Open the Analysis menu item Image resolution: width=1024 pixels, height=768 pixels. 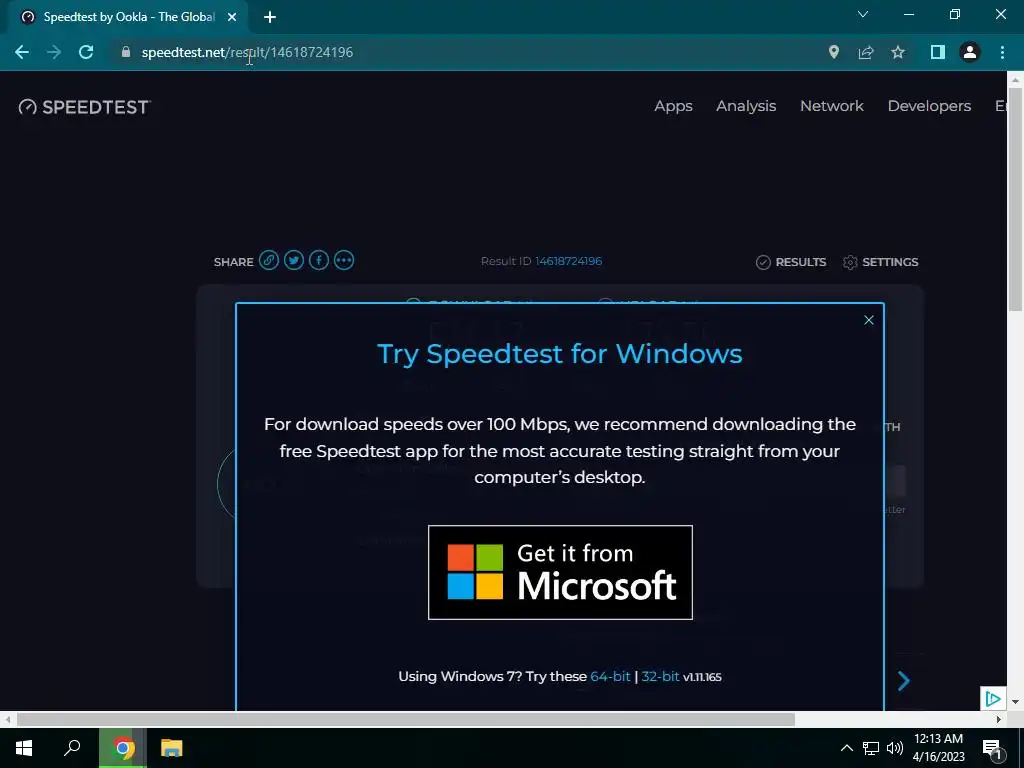[746, 106]
